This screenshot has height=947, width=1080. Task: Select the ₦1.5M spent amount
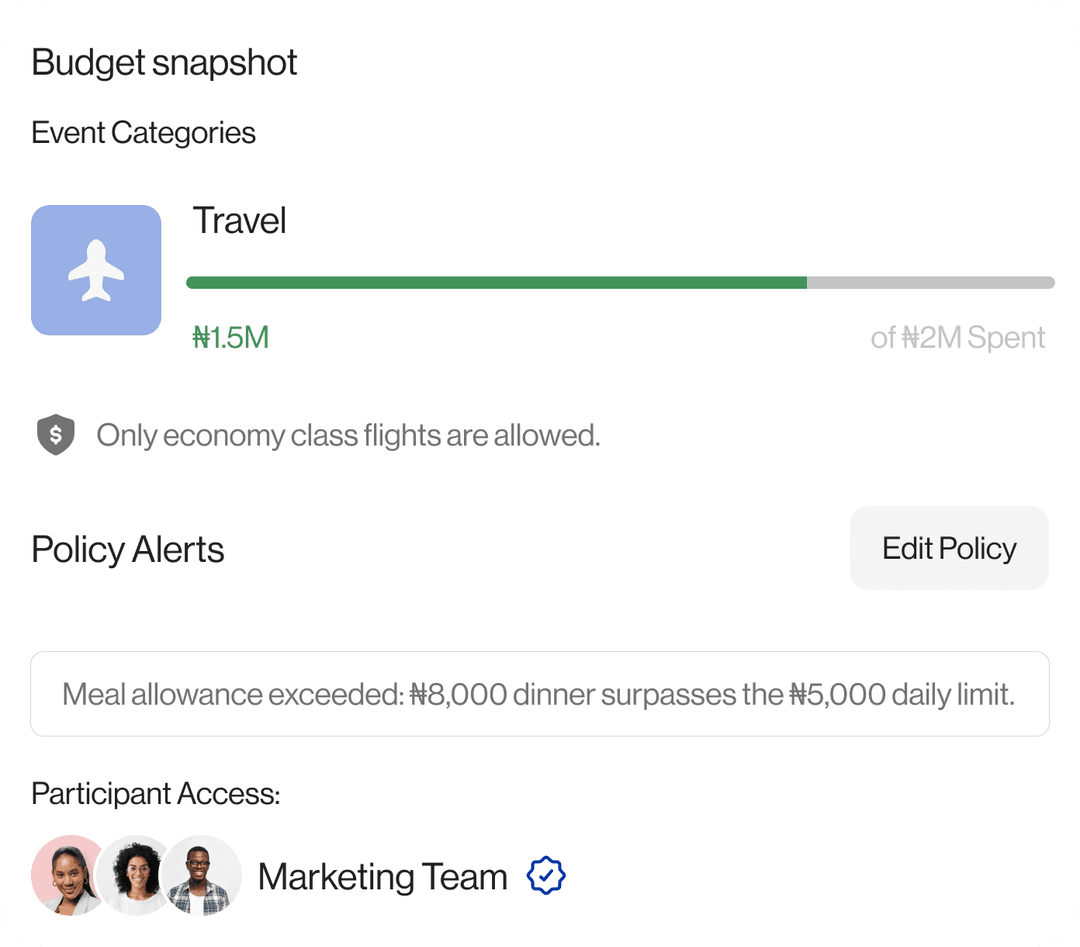231,337
